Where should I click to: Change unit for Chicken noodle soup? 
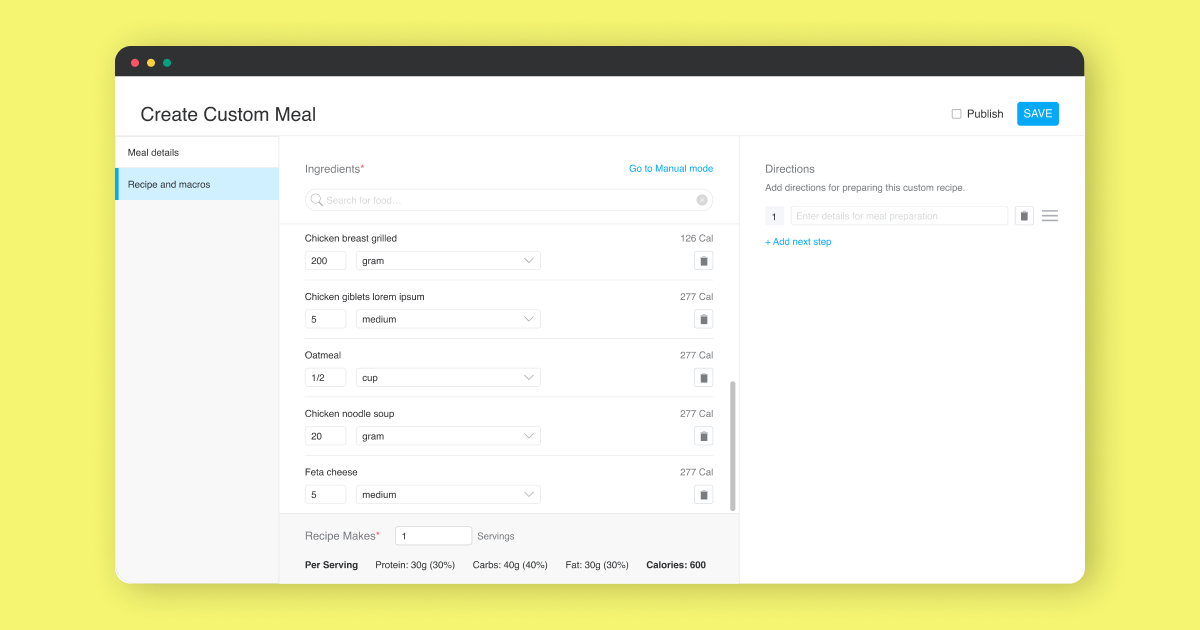[448, 437]
